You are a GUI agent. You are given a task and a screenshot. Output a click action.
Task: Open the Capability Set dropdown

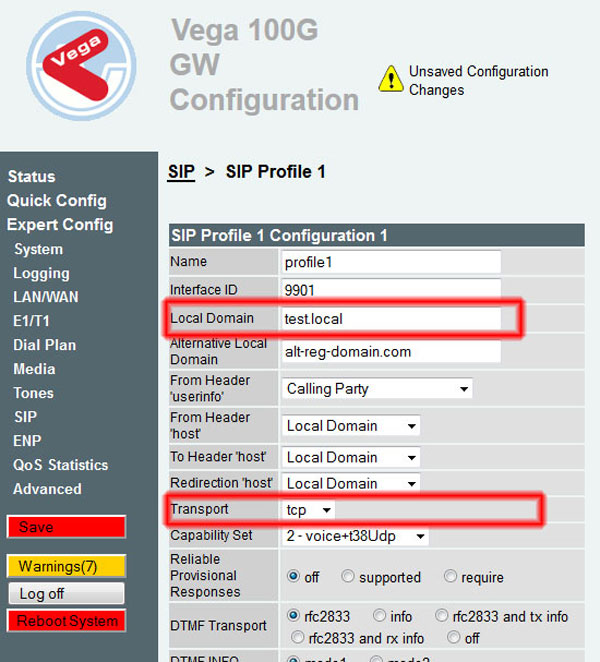(355, 536)
